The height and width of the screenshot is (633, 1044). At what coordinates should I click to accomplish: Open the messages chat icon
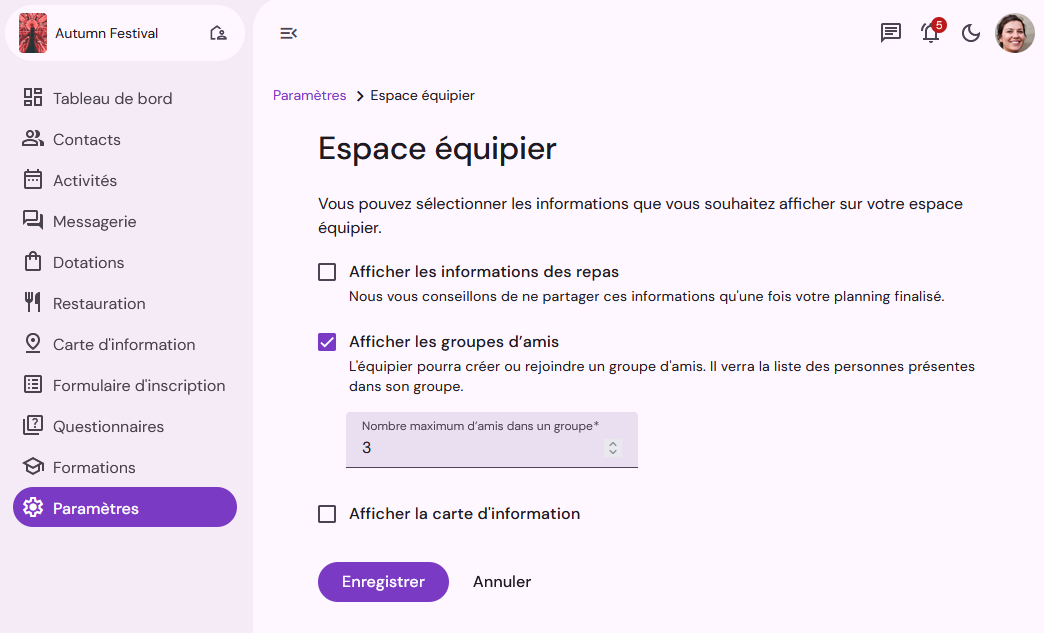tap(890, 33)
